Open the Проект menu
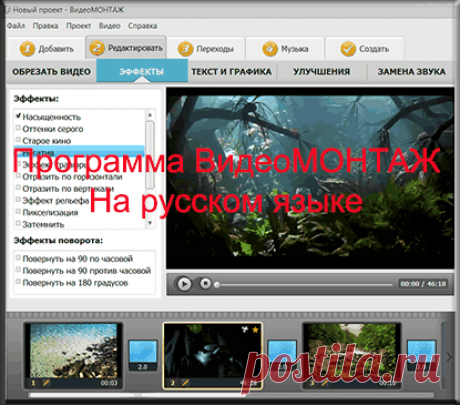 pyautogui.click(x=78, y=26)
